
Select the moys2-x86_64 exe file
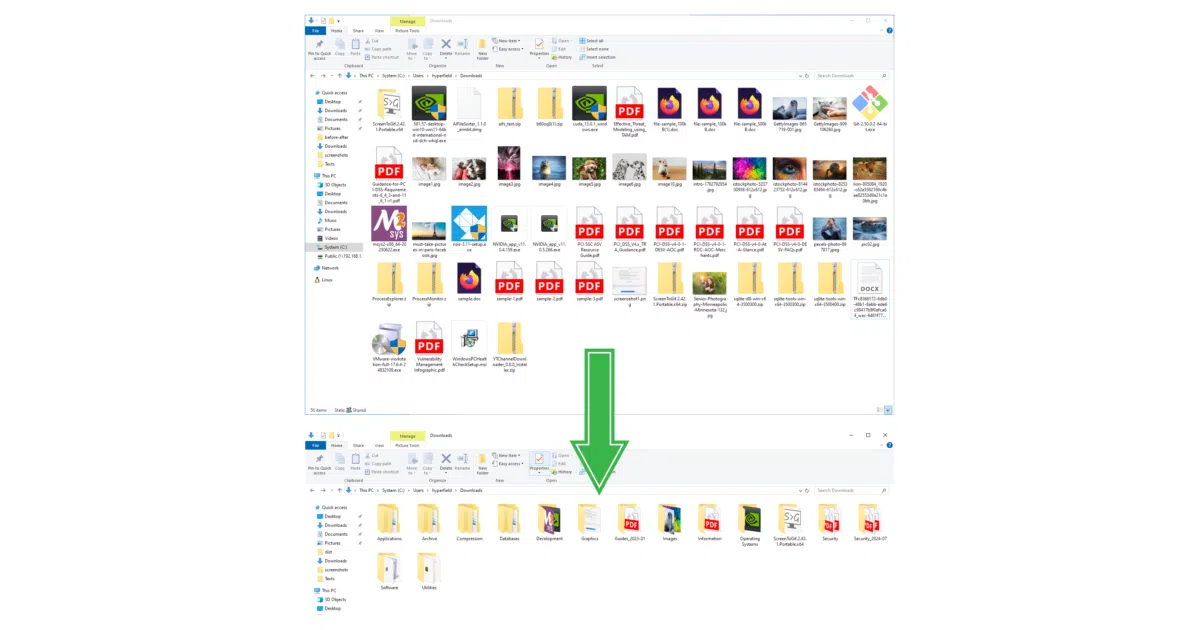click(389, 231)
